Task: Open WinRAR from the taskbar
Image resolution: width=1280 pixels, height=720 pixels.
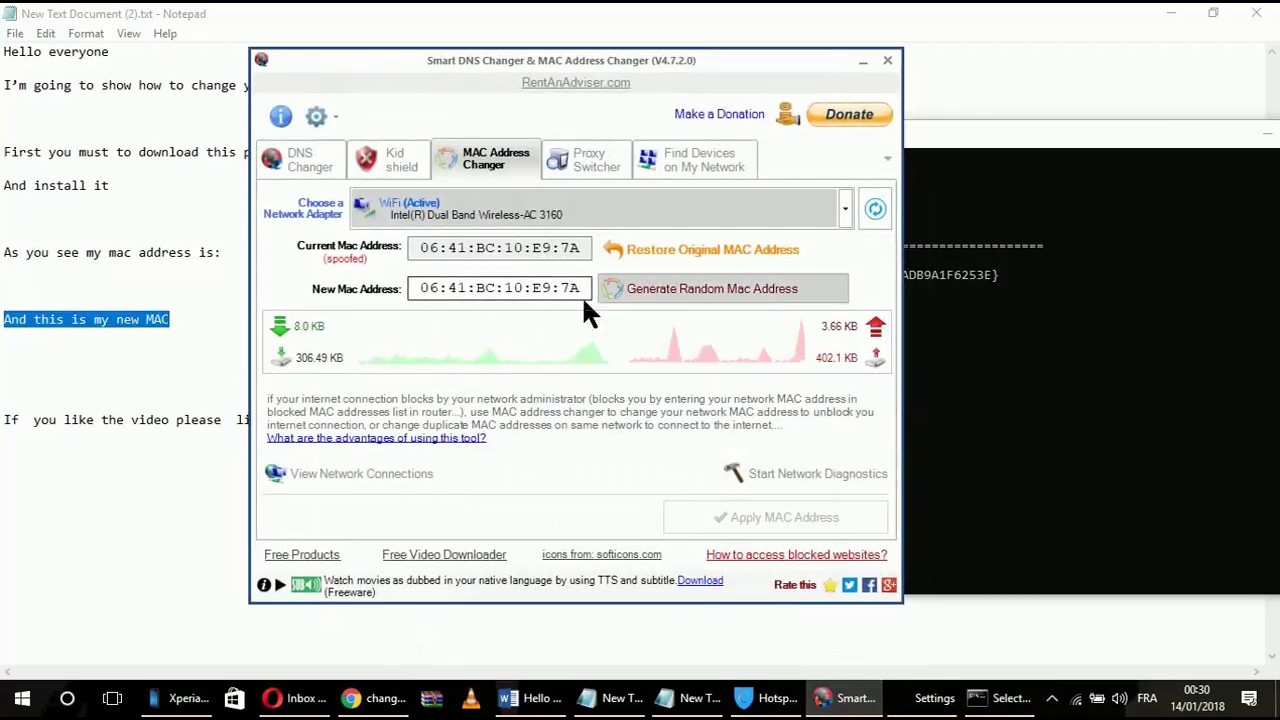Action: point(431,698)
